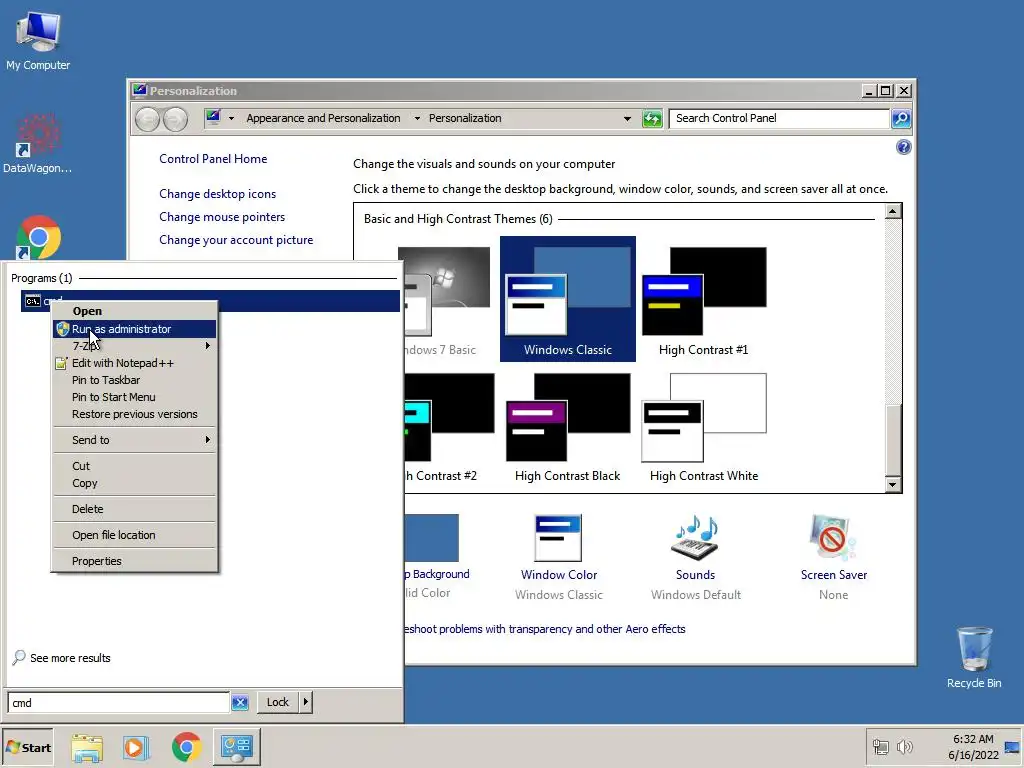Click the Personalization help question icon

(x=903, y=147)
